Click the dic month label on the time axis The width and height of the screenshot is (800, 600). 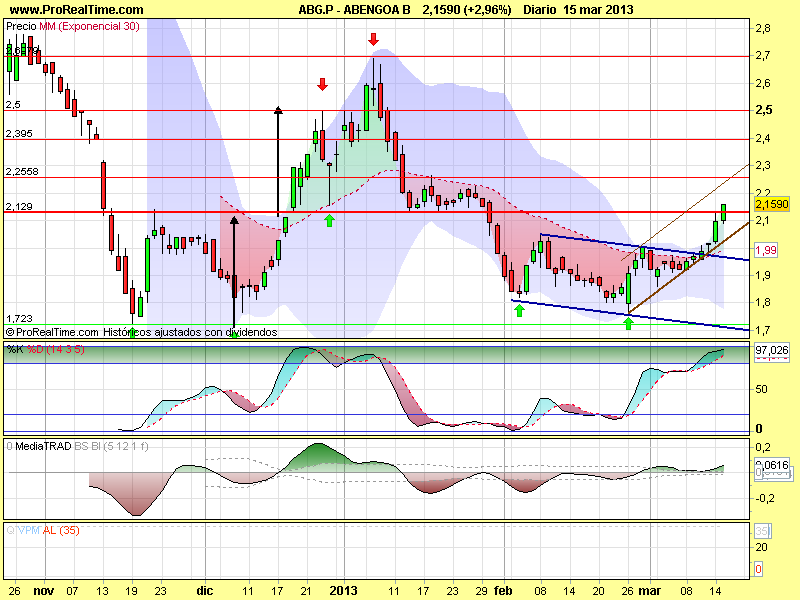(x=205, y=591)
